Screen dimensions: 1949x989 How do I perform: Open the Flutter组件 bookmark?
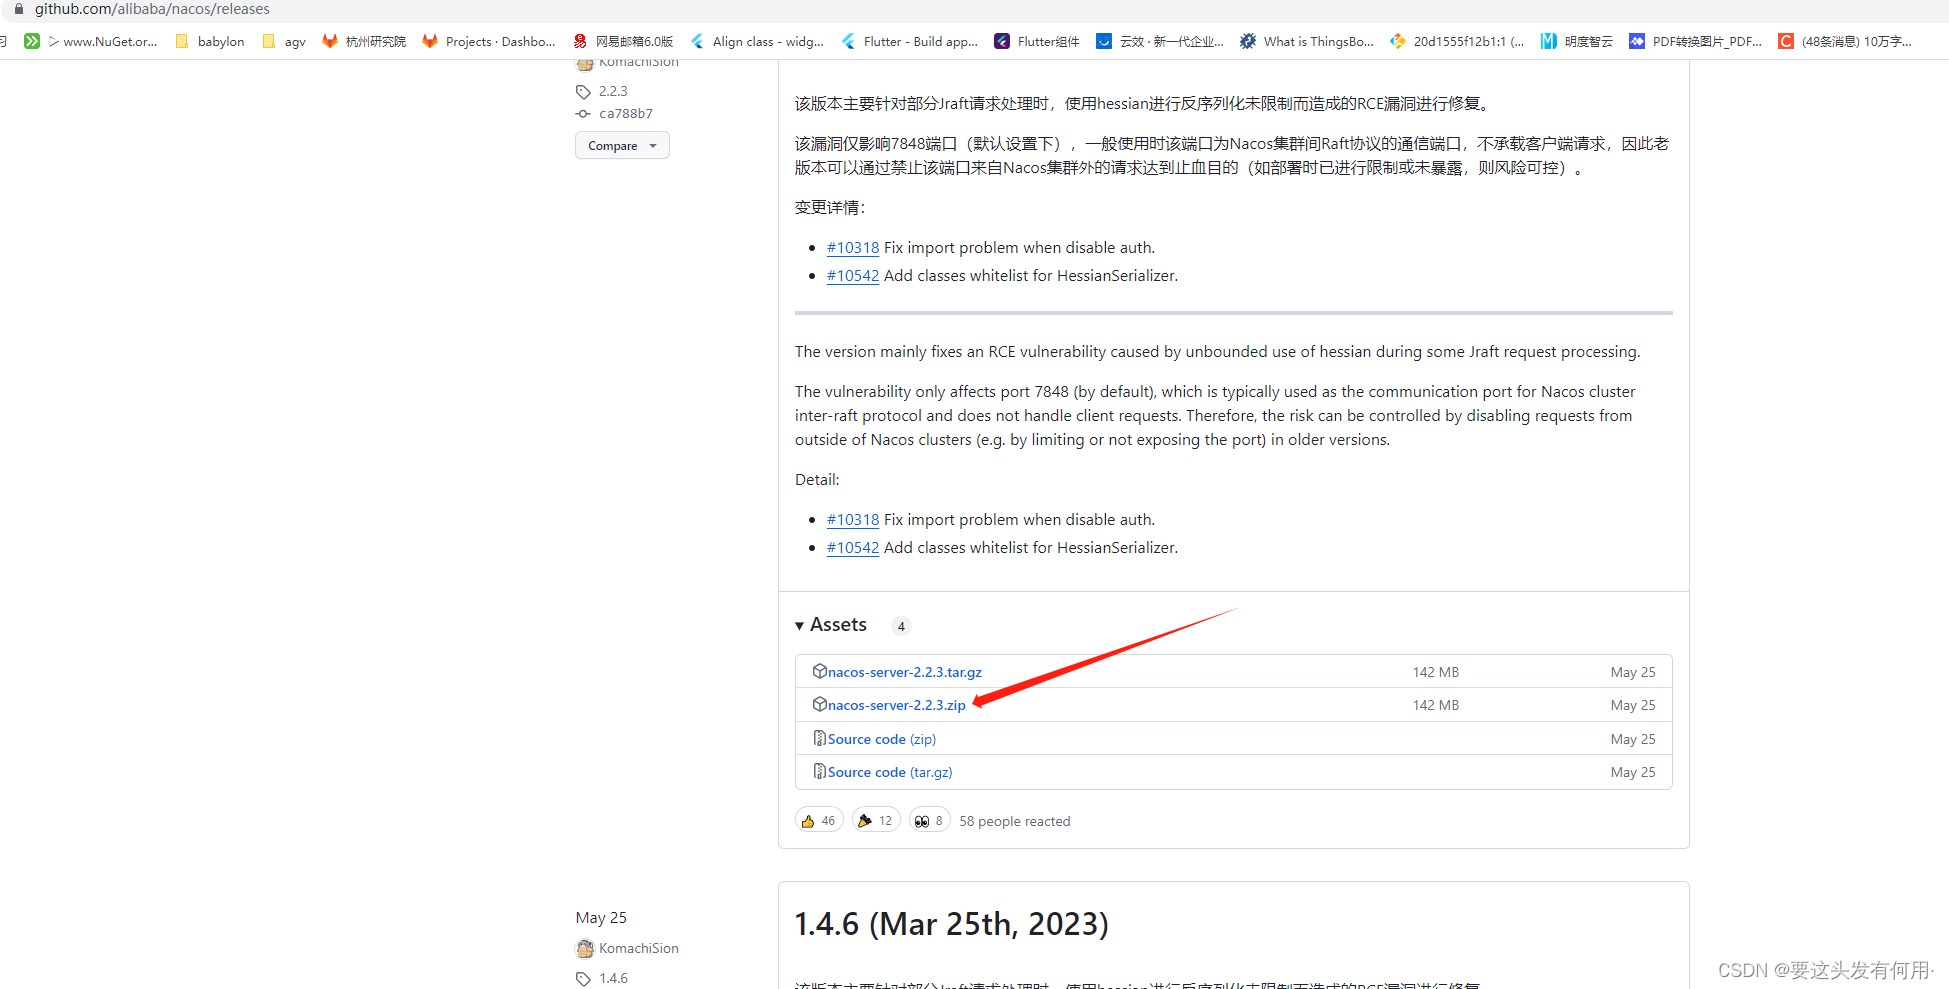coord(1037,41)
